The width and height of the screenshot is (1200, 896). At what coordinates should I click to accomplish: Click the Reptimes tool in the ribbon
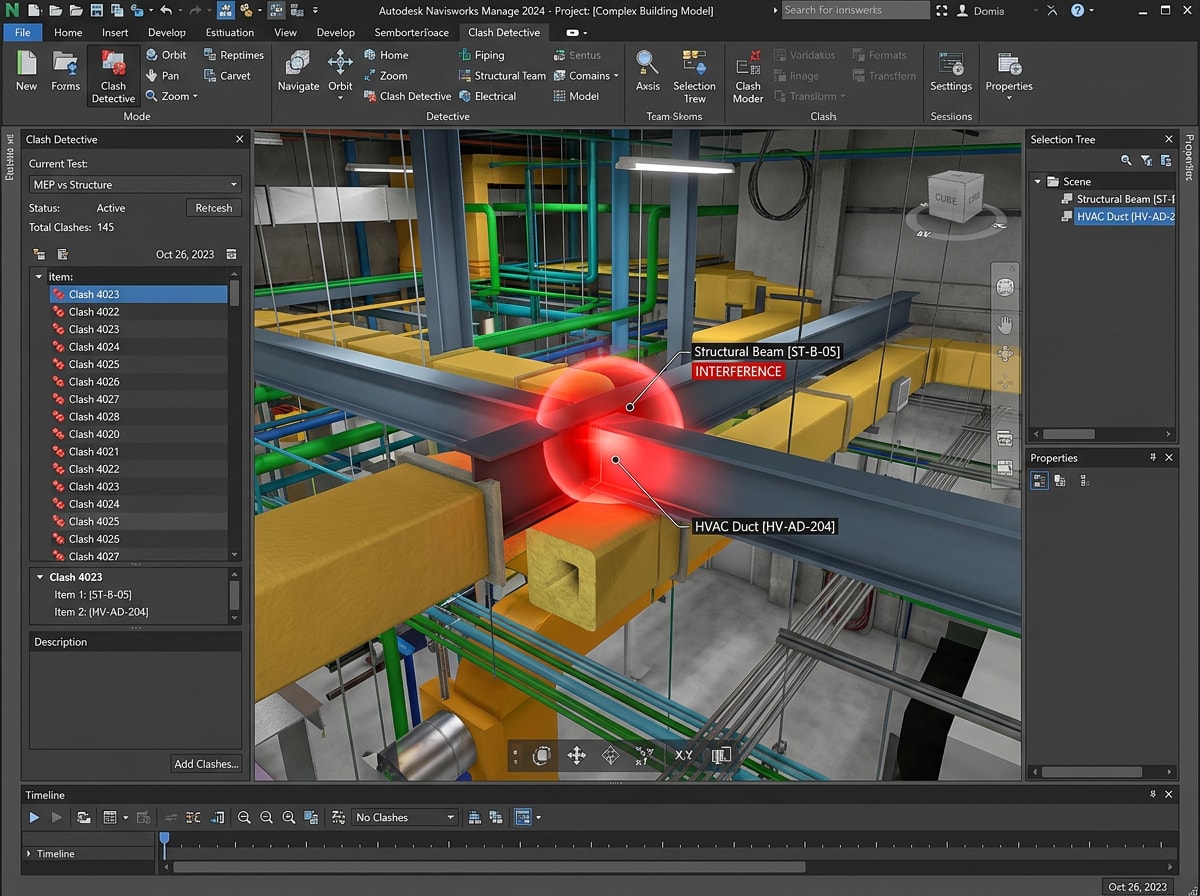233,55
